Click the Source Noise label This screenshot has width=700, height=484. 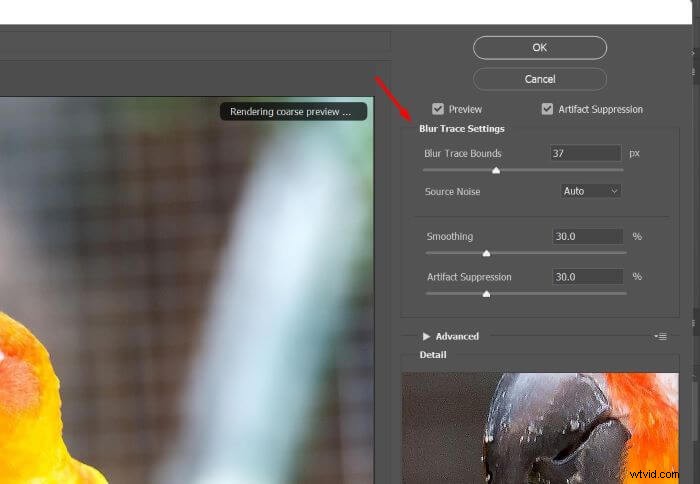(452, 192)
